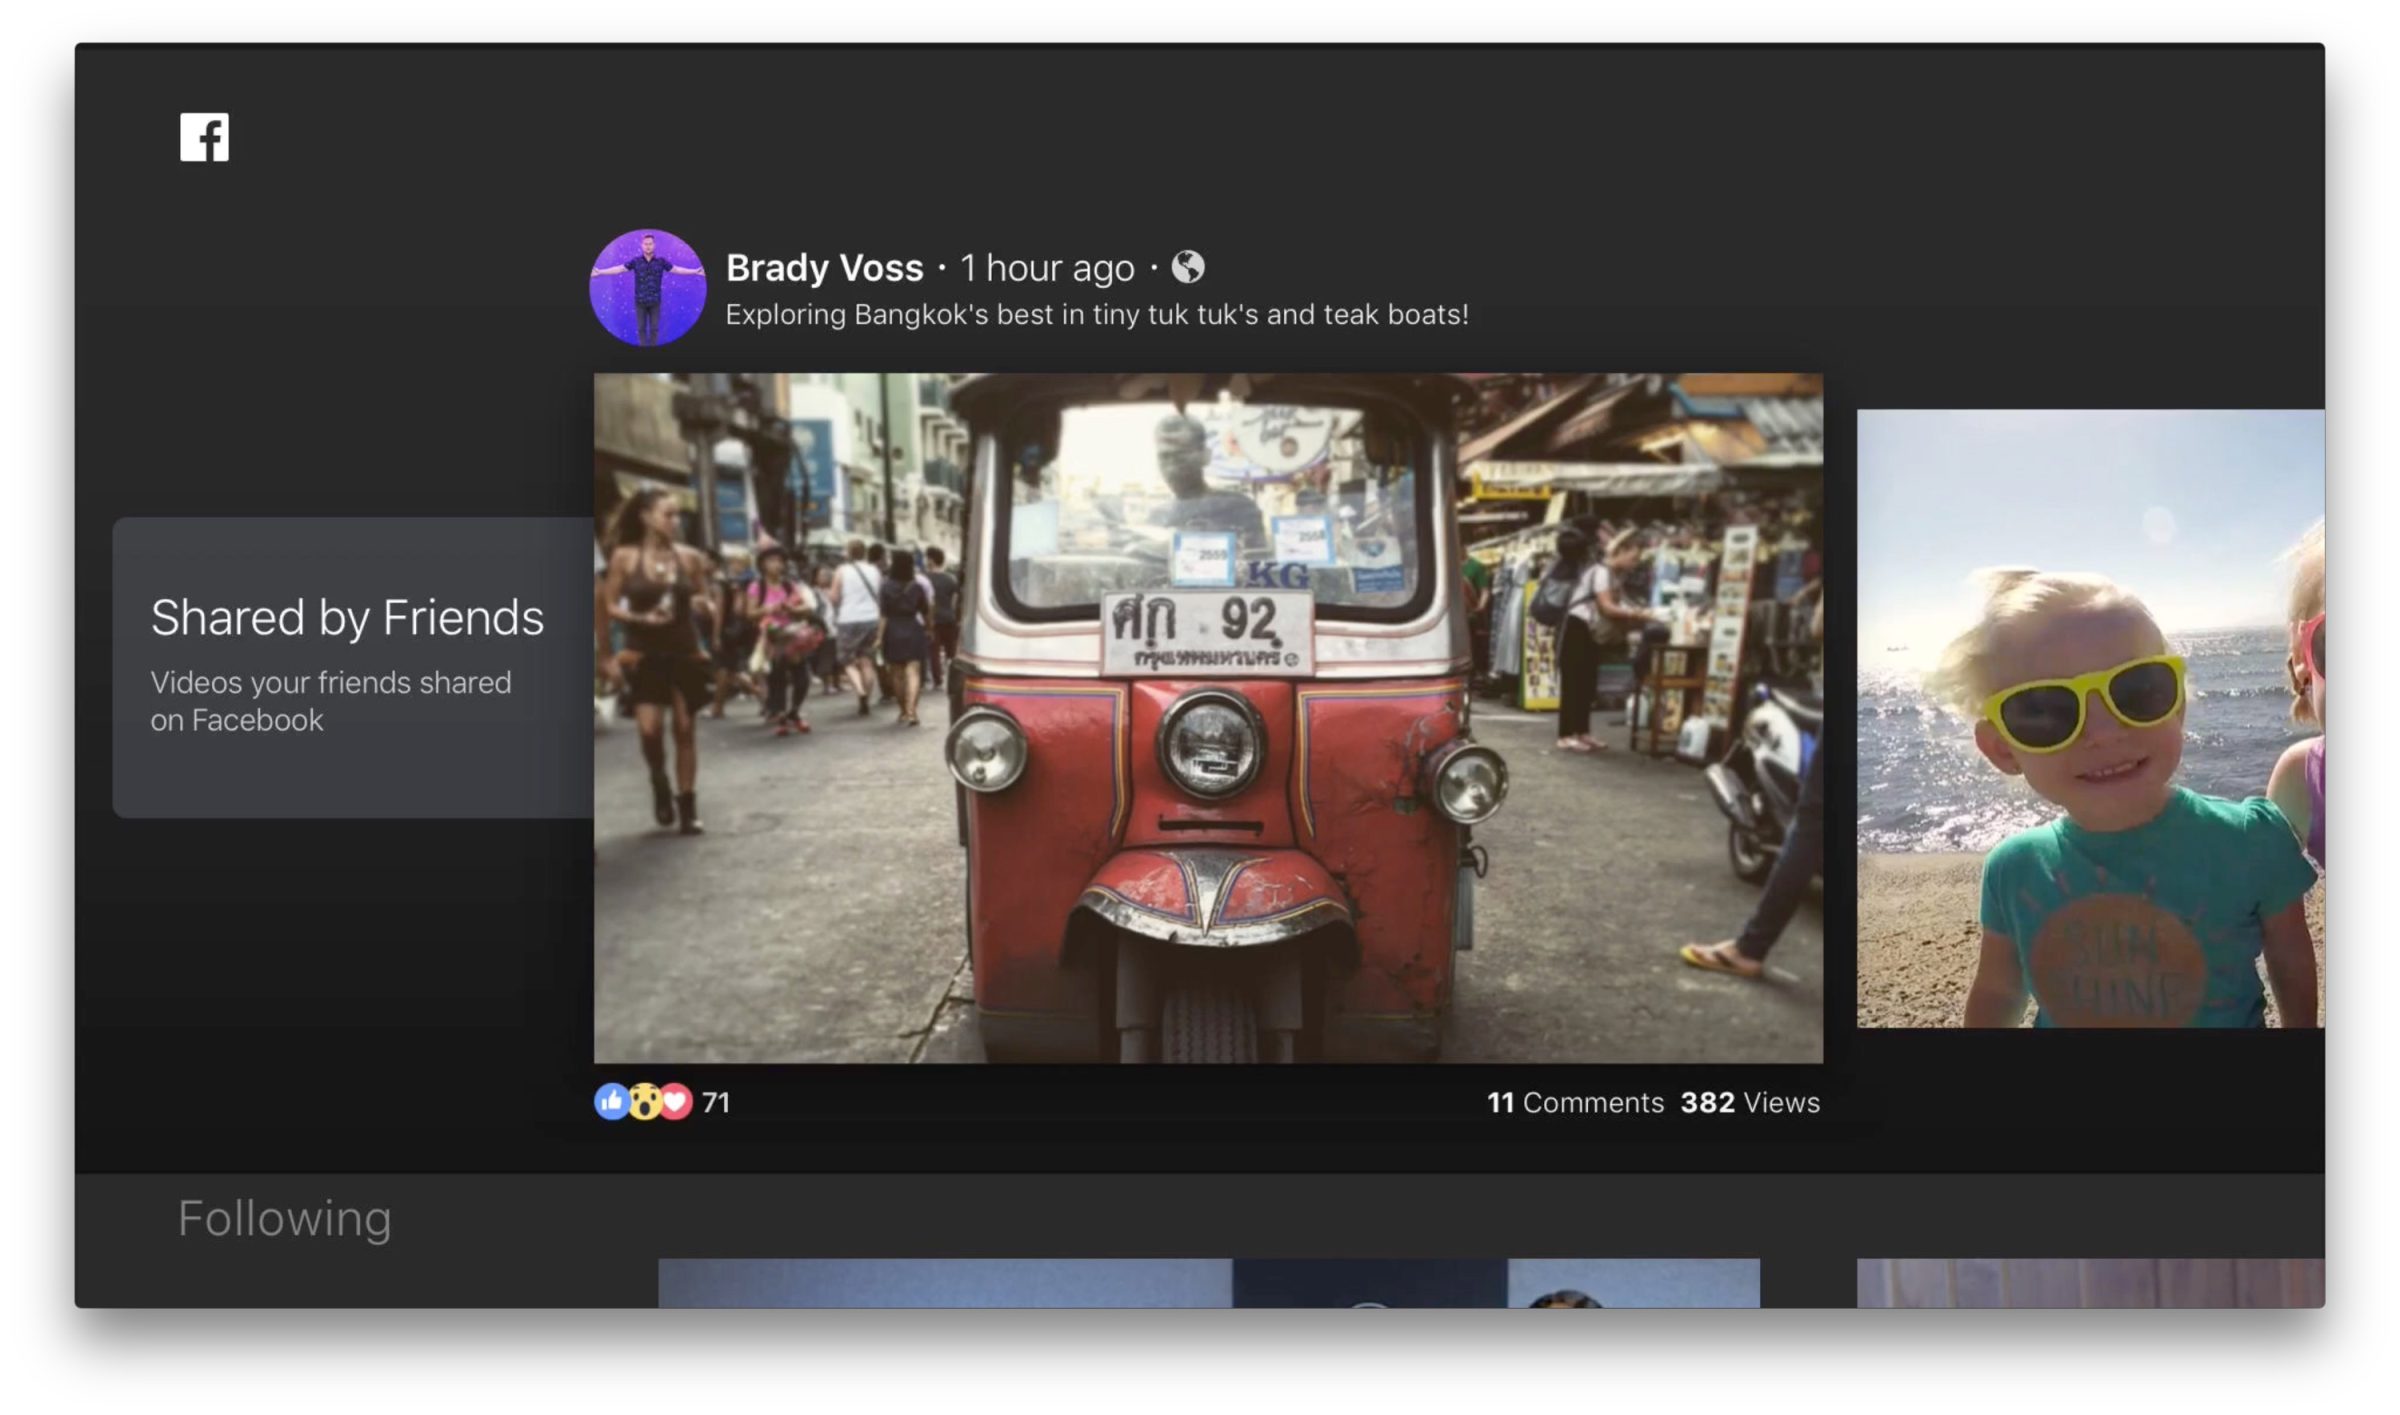Click the Facebook logo icon
Screen dimensions: 2400x1415
pyautogui.click(x=204, y=137)
